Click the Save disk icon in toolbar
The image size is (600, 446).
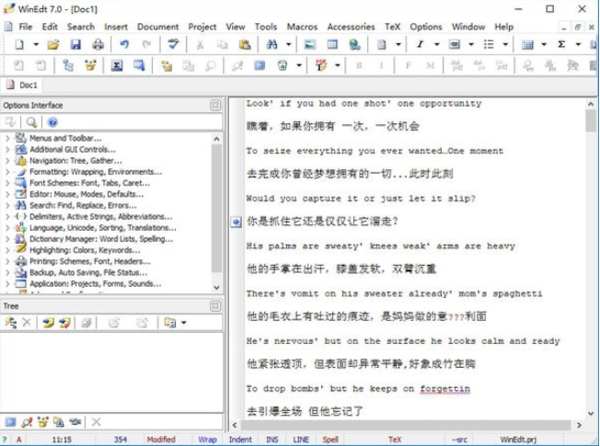point(75,45)
